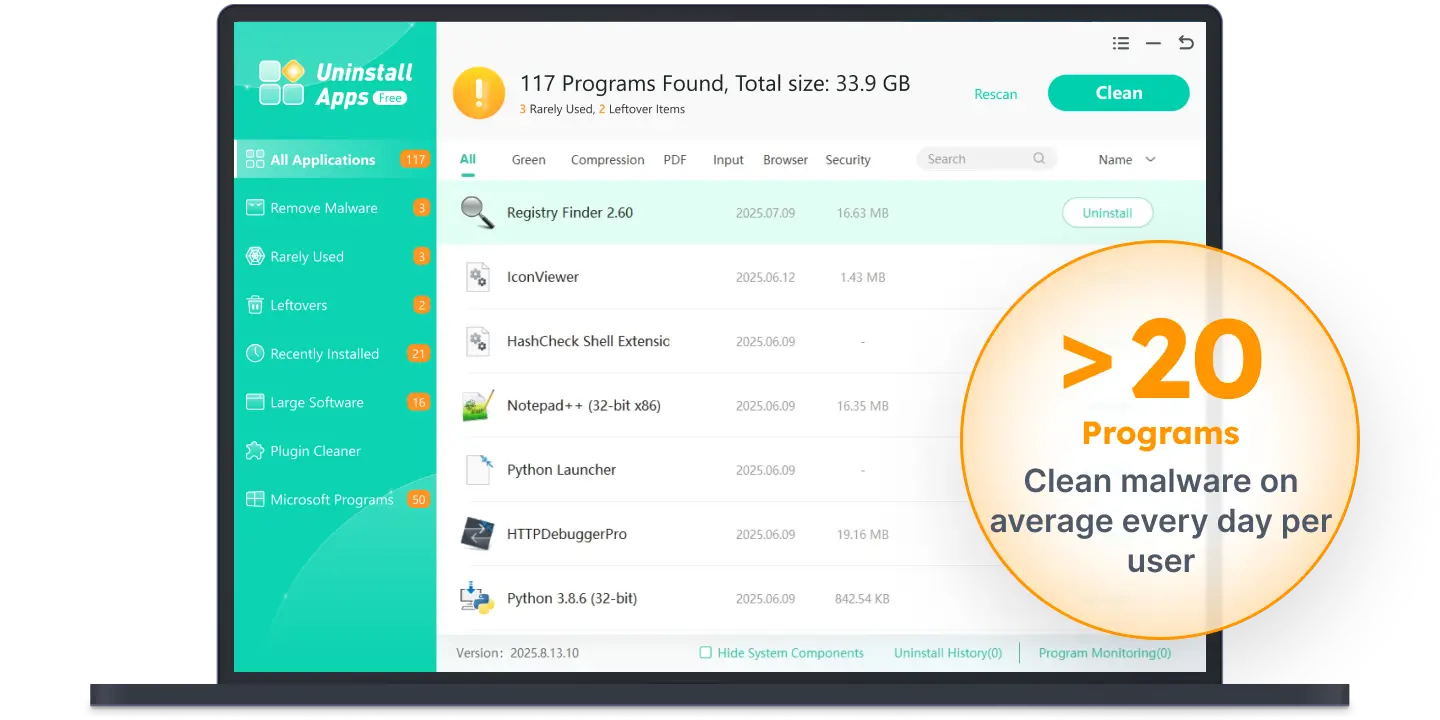The height and width of the screenshot is (720, 1440).
Task: Click the search magnifier icon
Action: [x=1039, y=158]
